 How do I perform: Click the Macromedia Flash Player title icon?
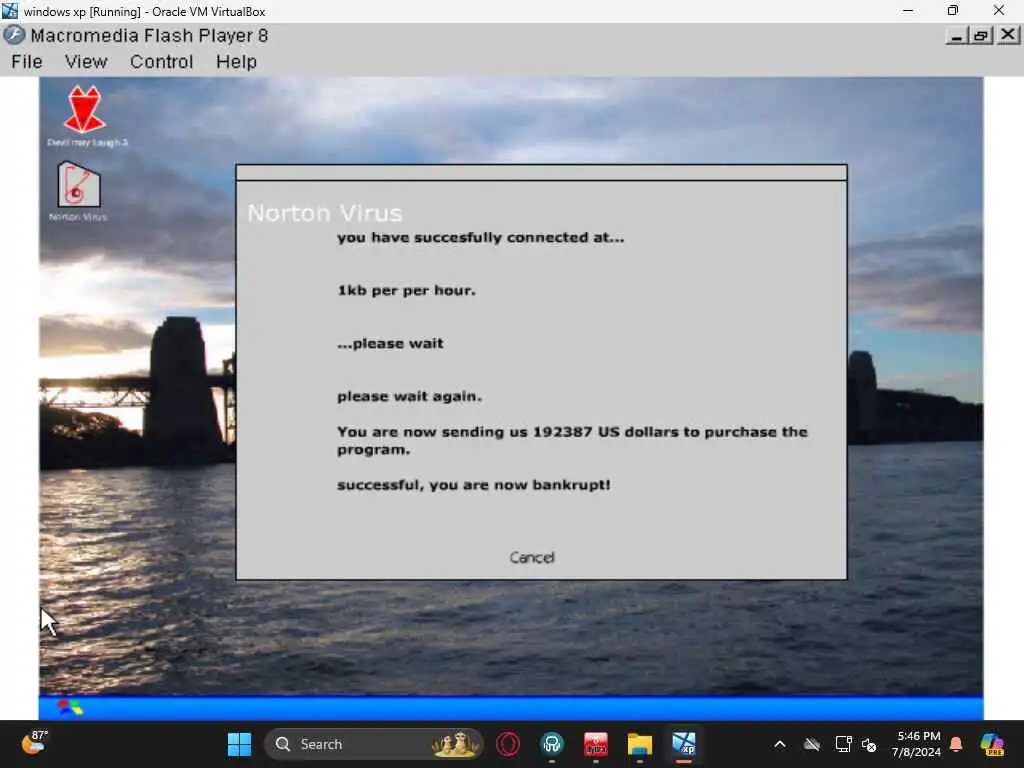(14, 35)
